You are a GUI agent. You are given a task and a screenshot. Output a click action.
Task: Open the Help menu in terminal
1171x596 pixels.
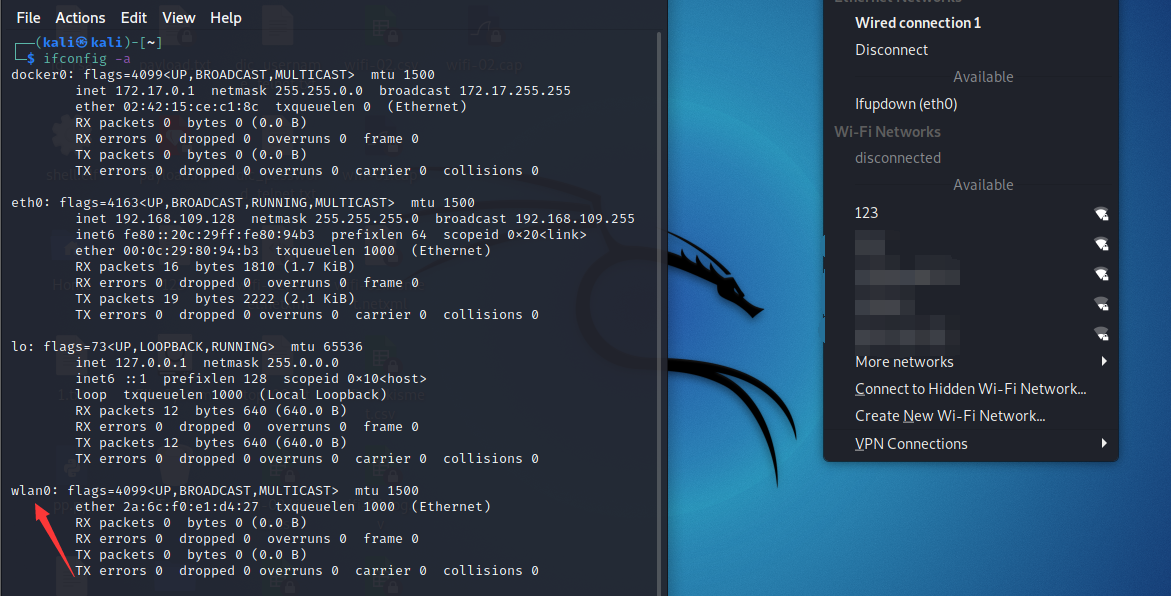pyautogui.click(x=226, y=17)
